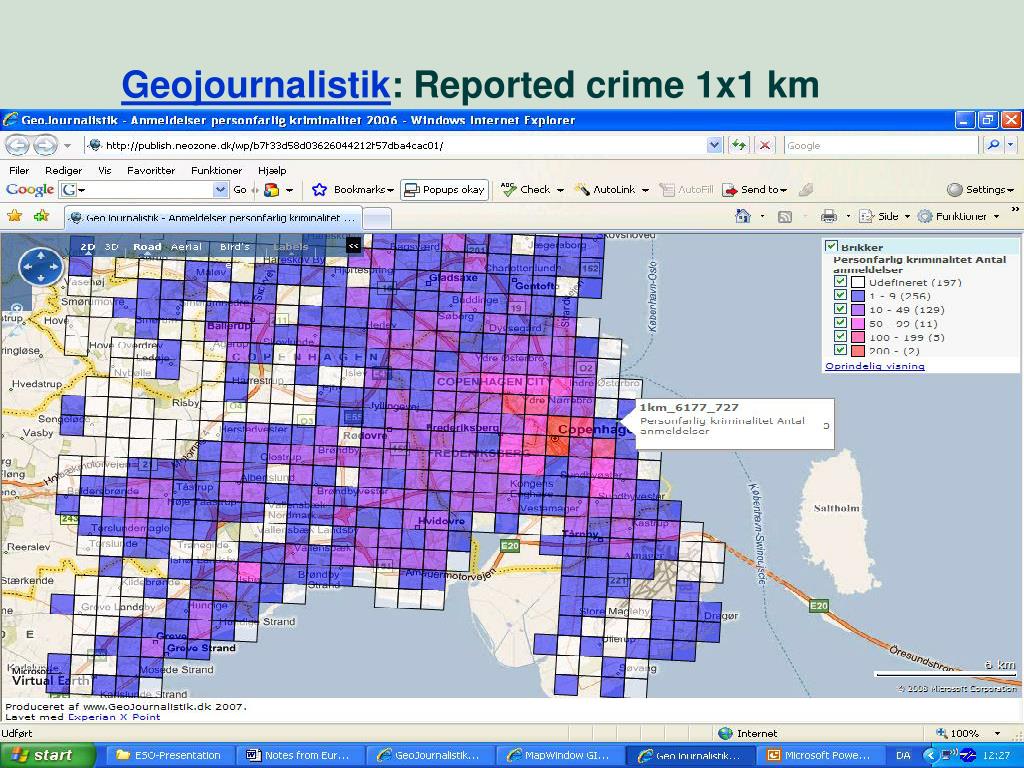The image size is (1024, 768).
Task: Click the search magnifier icon
Action: [993, 145]
